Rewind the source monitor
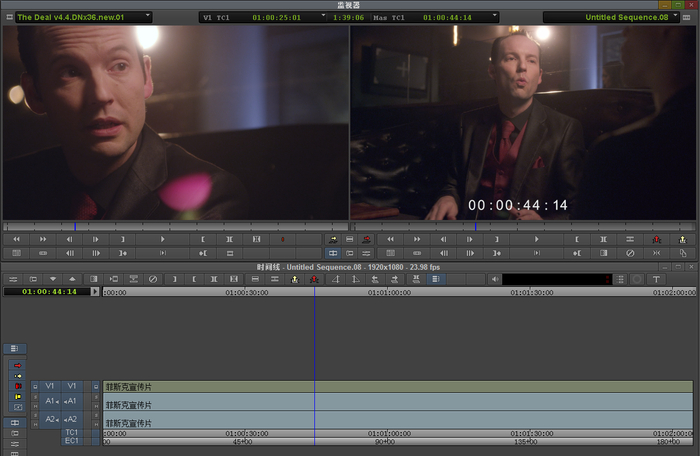The image size is (700, 456). (x=17, y=239)
